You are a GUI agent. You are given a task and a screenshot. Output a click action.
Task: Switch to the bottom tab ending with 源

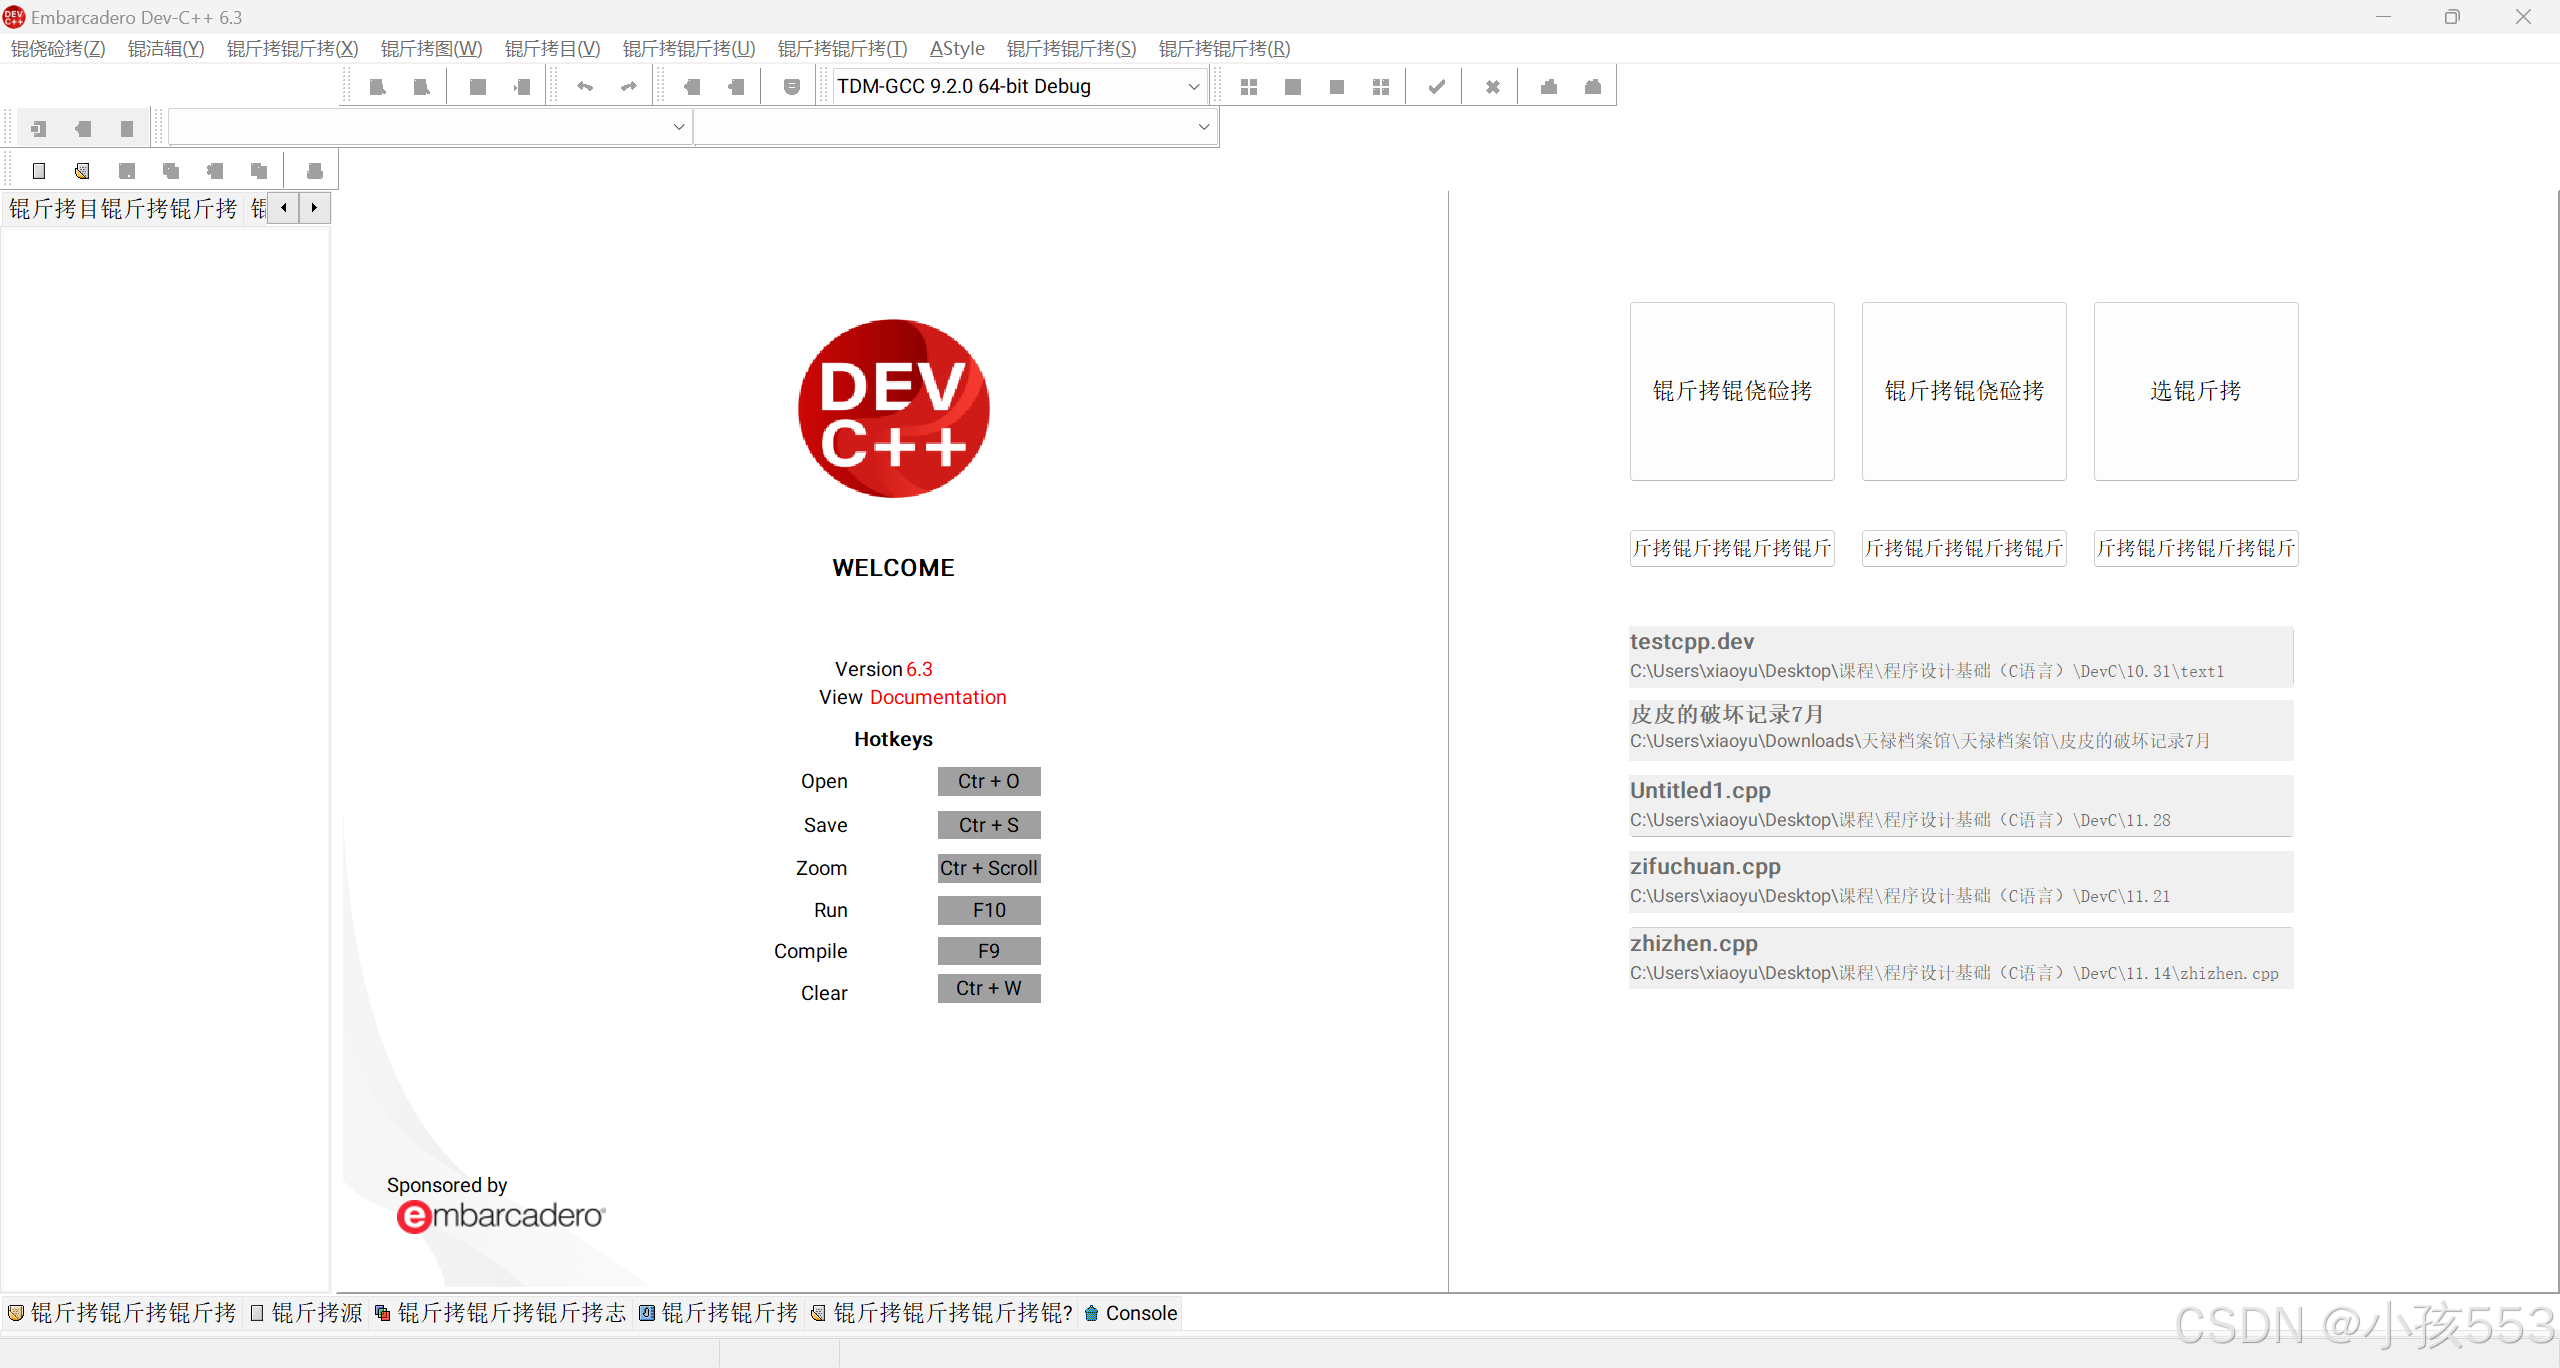(307, 1313)
